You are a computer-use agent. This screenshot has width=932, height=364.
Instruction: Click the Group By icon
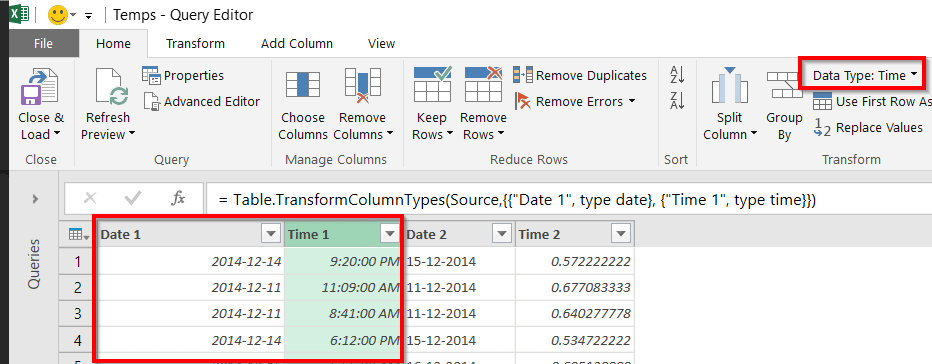click(x=785, y=86)
